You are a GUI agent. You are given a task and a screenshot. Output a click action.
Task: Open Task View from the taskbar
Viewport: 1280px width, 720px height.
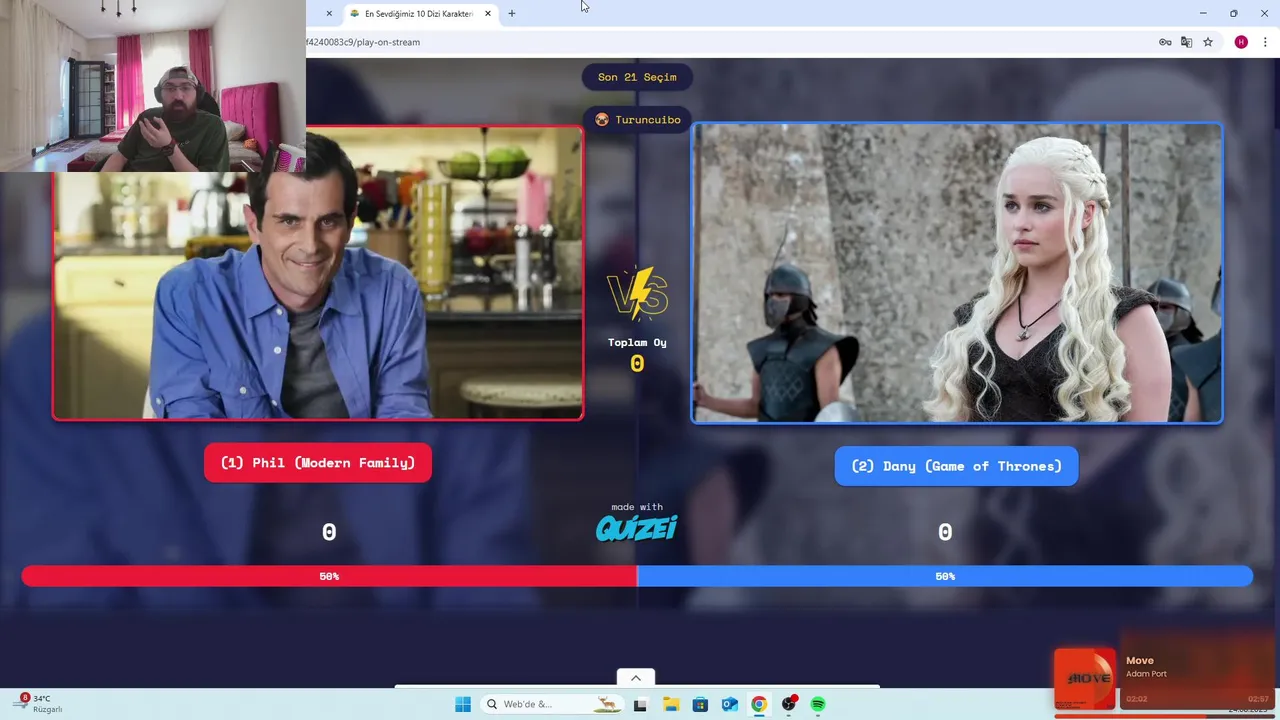click(x=640, y=704)
